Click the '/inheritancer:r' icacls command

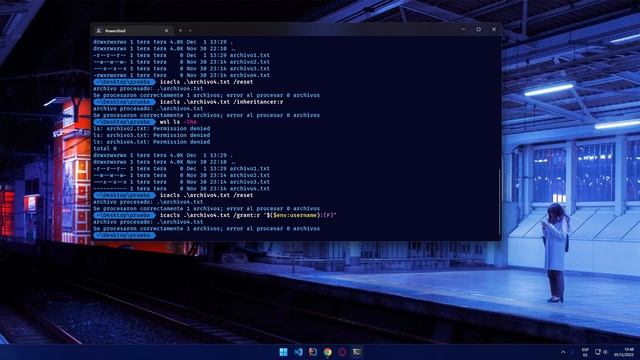222,102
